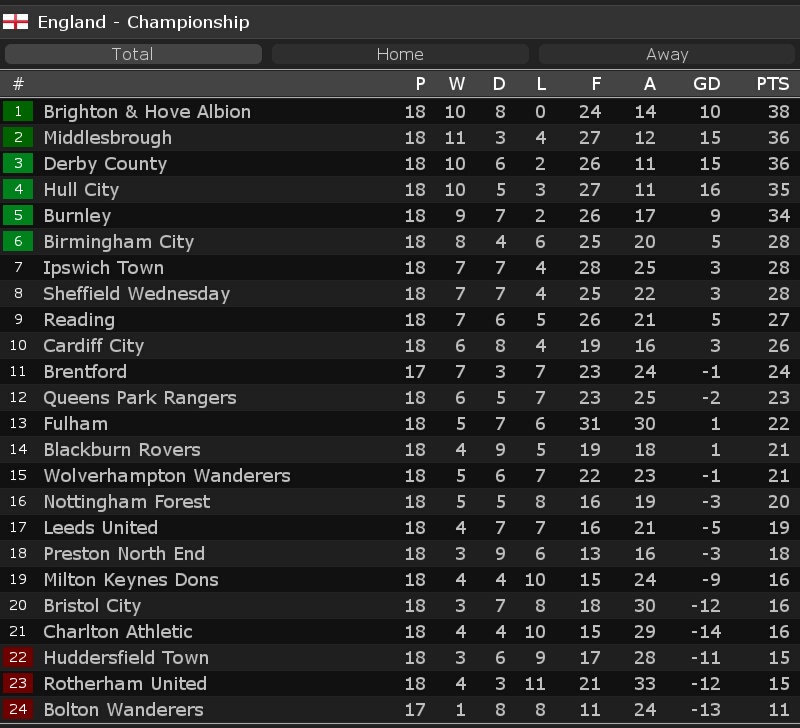Image resolution: width=800 pixels, height=728 pixels.
Task: Click the green position 2 badge
Action: tap(18, 137)
